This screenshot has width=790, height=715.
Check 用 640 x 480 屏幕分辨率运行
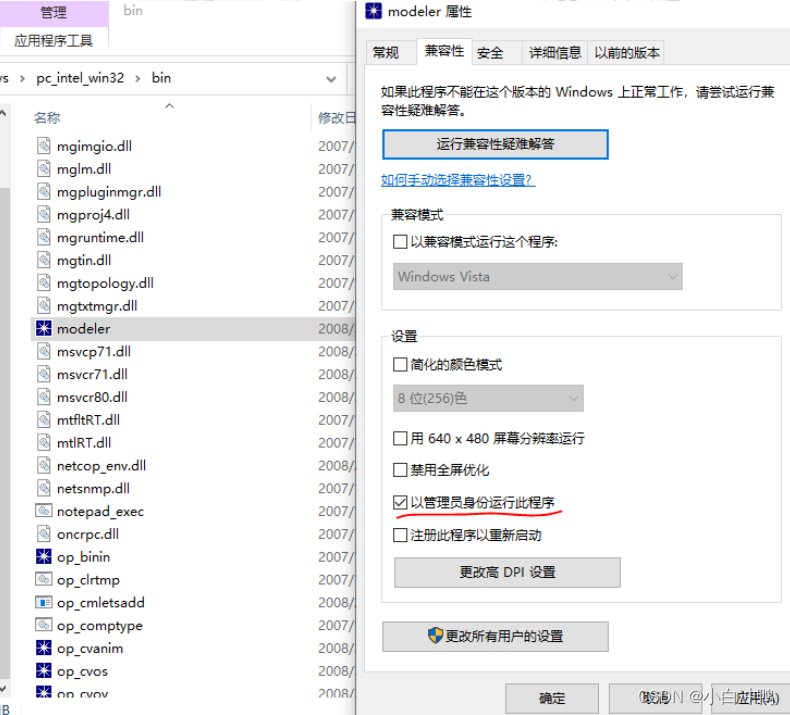[400, 438]
